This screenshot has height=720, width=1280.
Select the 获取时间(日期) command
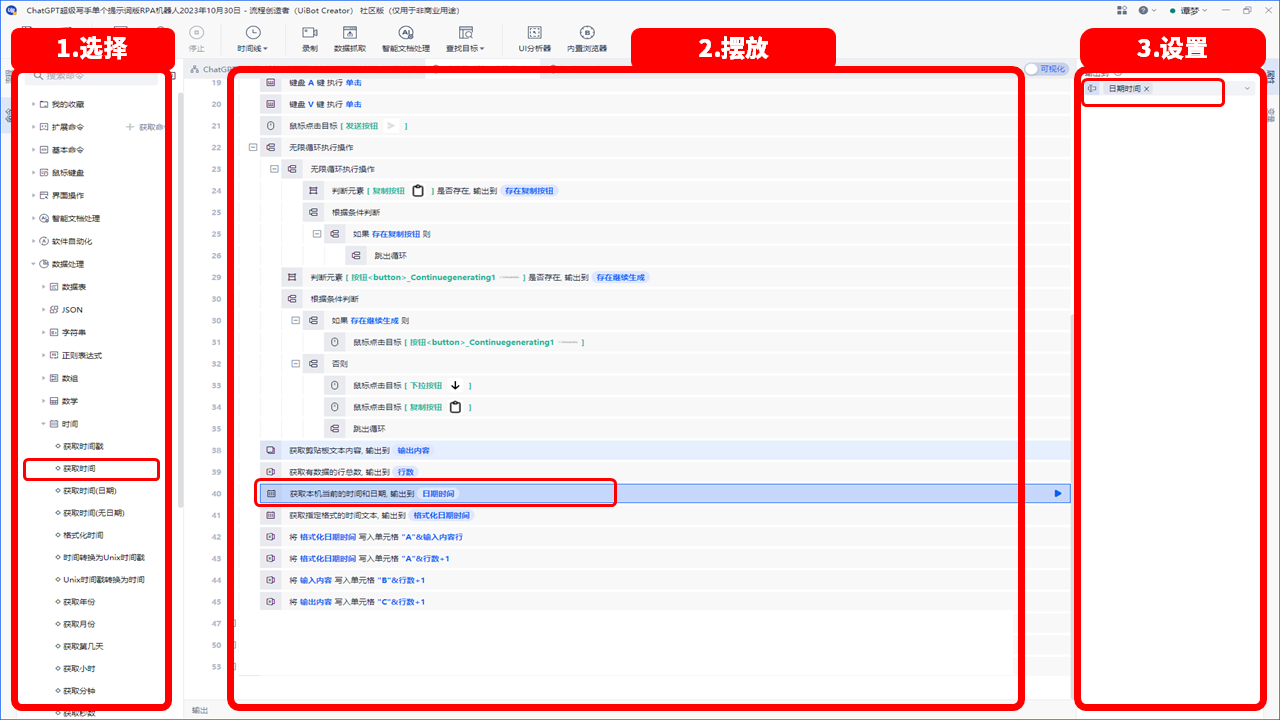click(89, 491)
